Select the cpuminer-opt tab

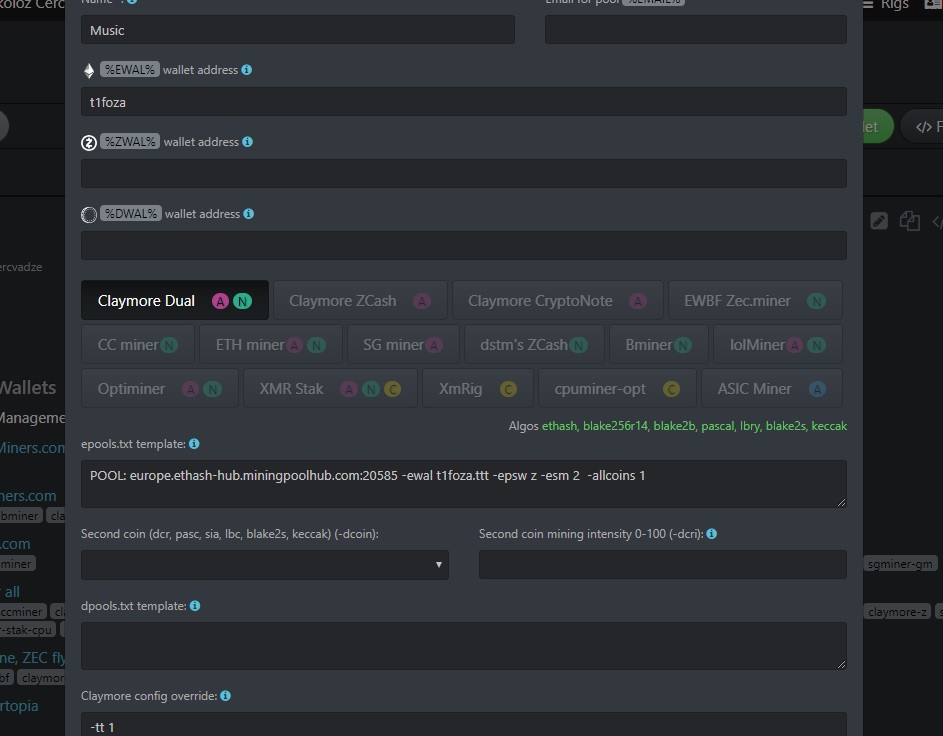617,388
